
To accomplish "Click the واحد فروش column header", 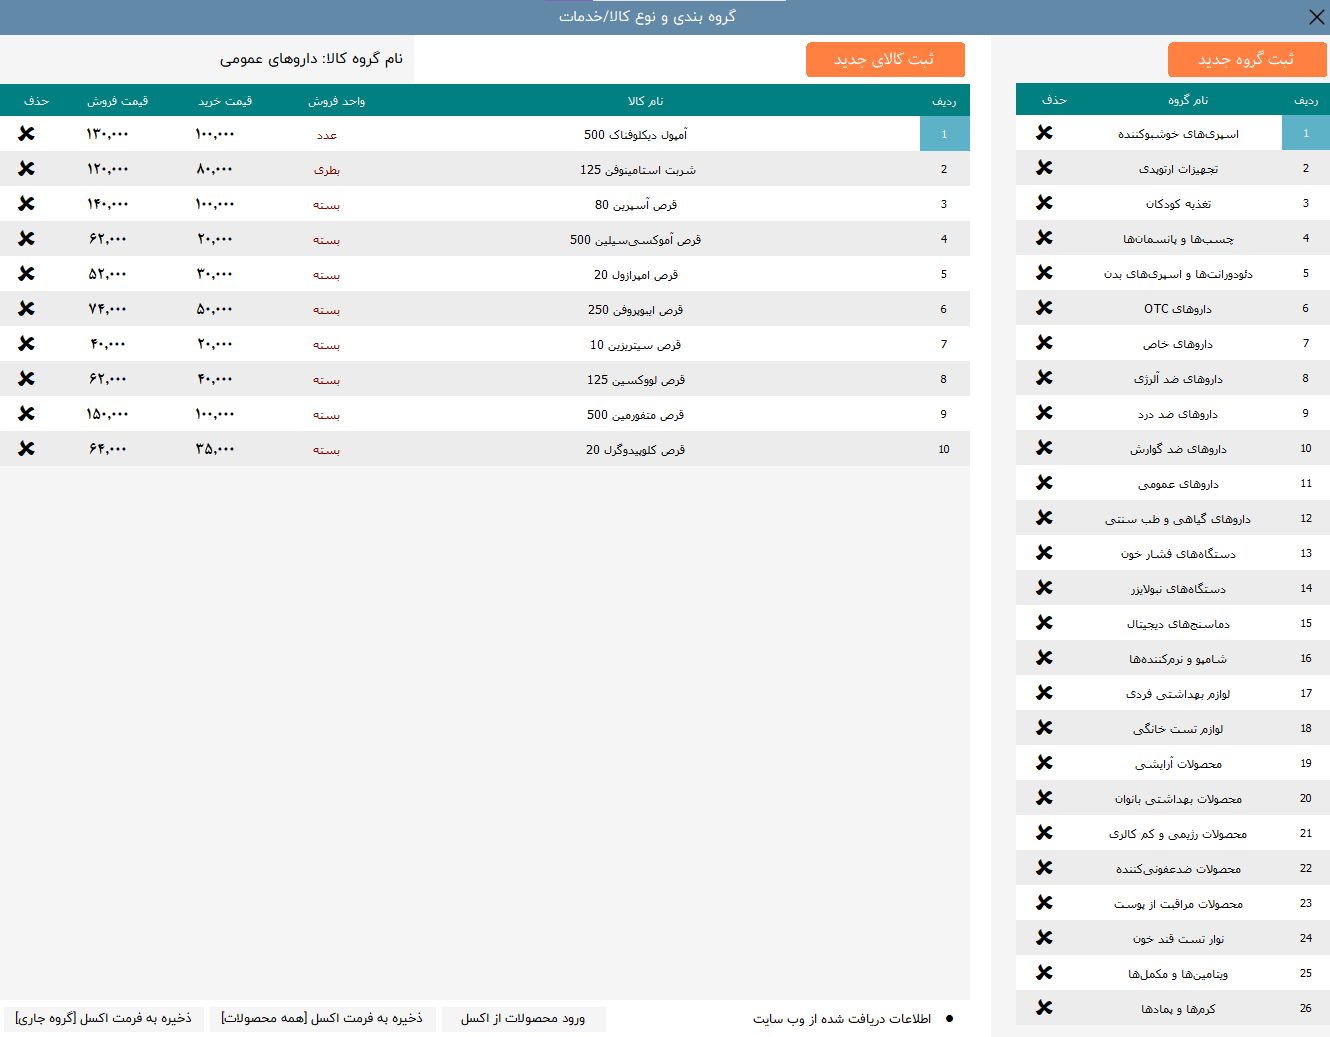I will [x=336, y=101].
